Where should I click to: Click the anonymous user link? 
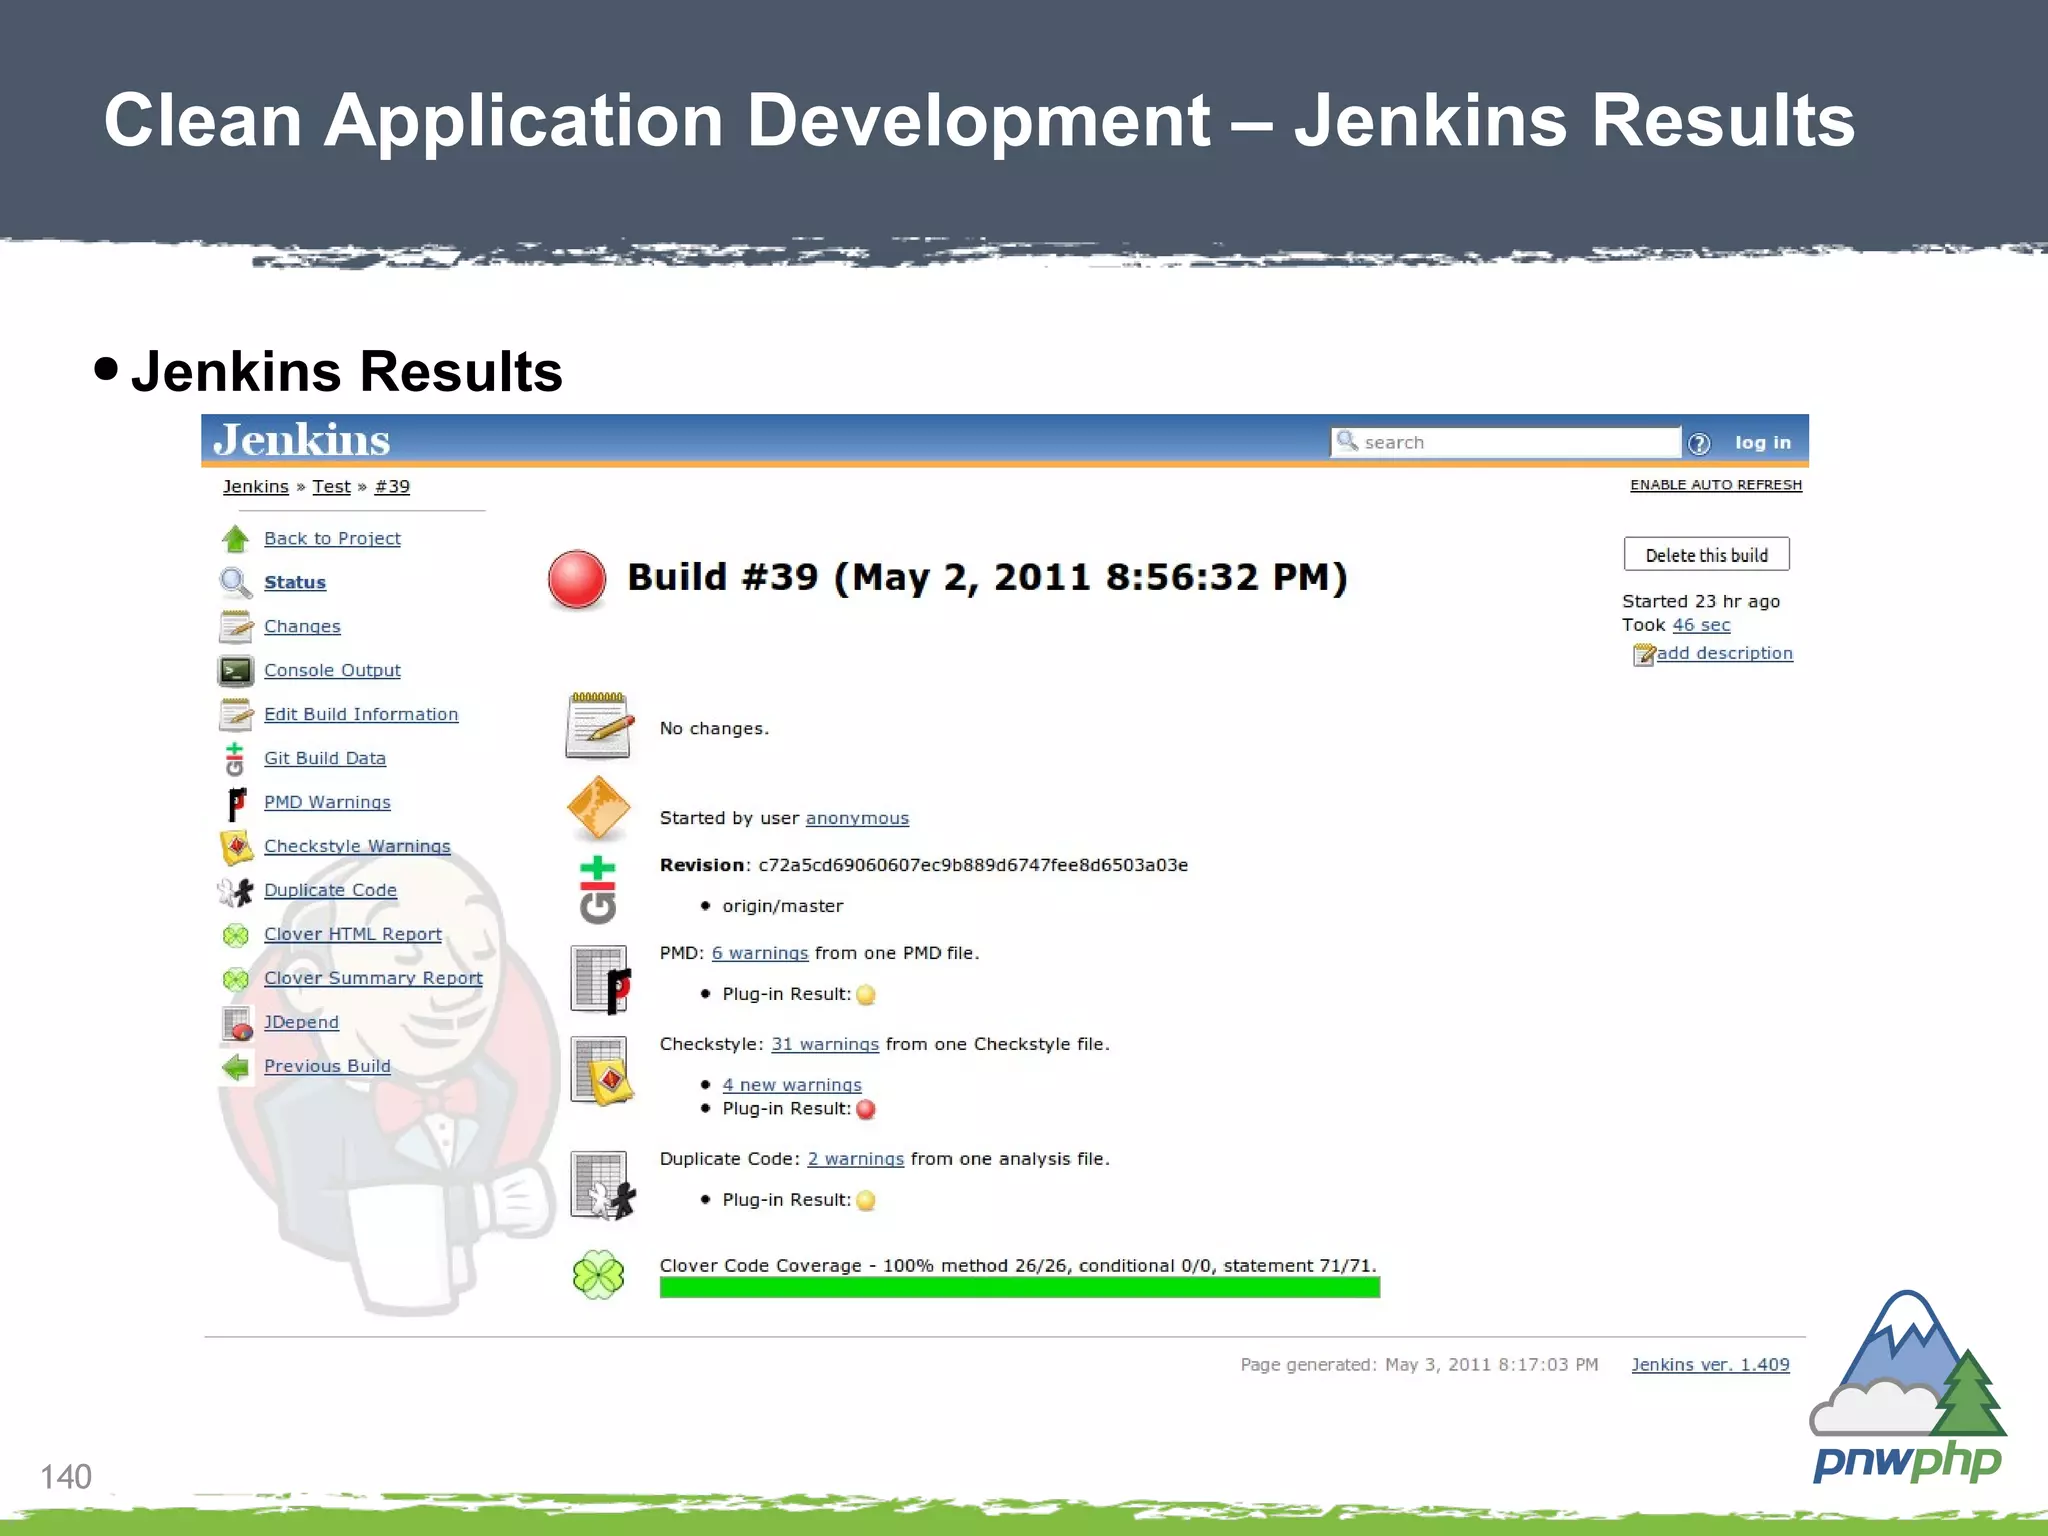[x=857, y=818]
